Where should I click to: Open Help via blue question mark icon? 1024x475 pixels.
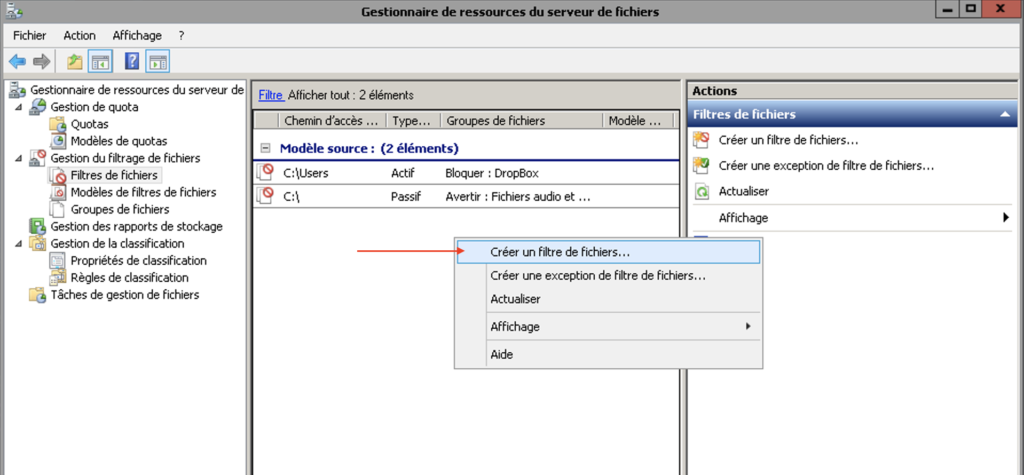[x=132, y=62]
